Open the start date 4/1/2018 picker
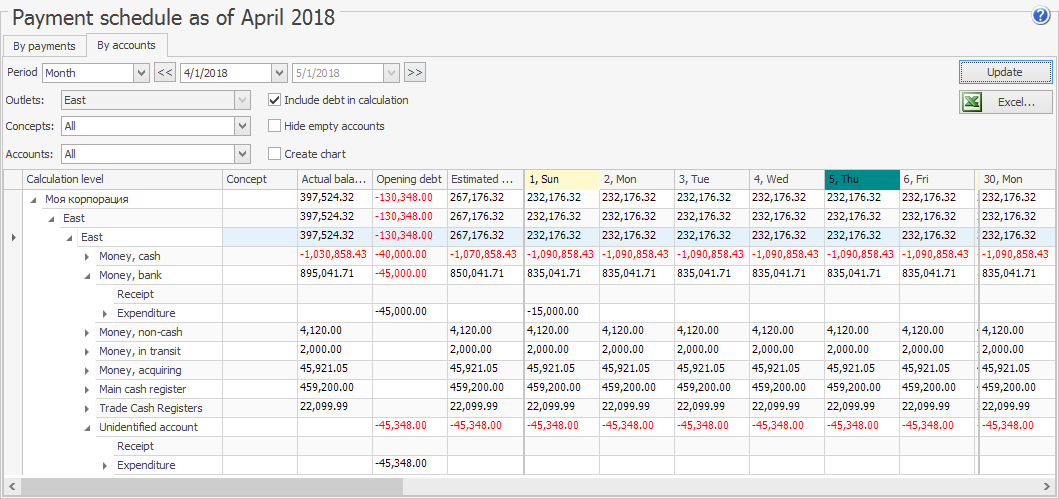 click(x=279, y=73)
